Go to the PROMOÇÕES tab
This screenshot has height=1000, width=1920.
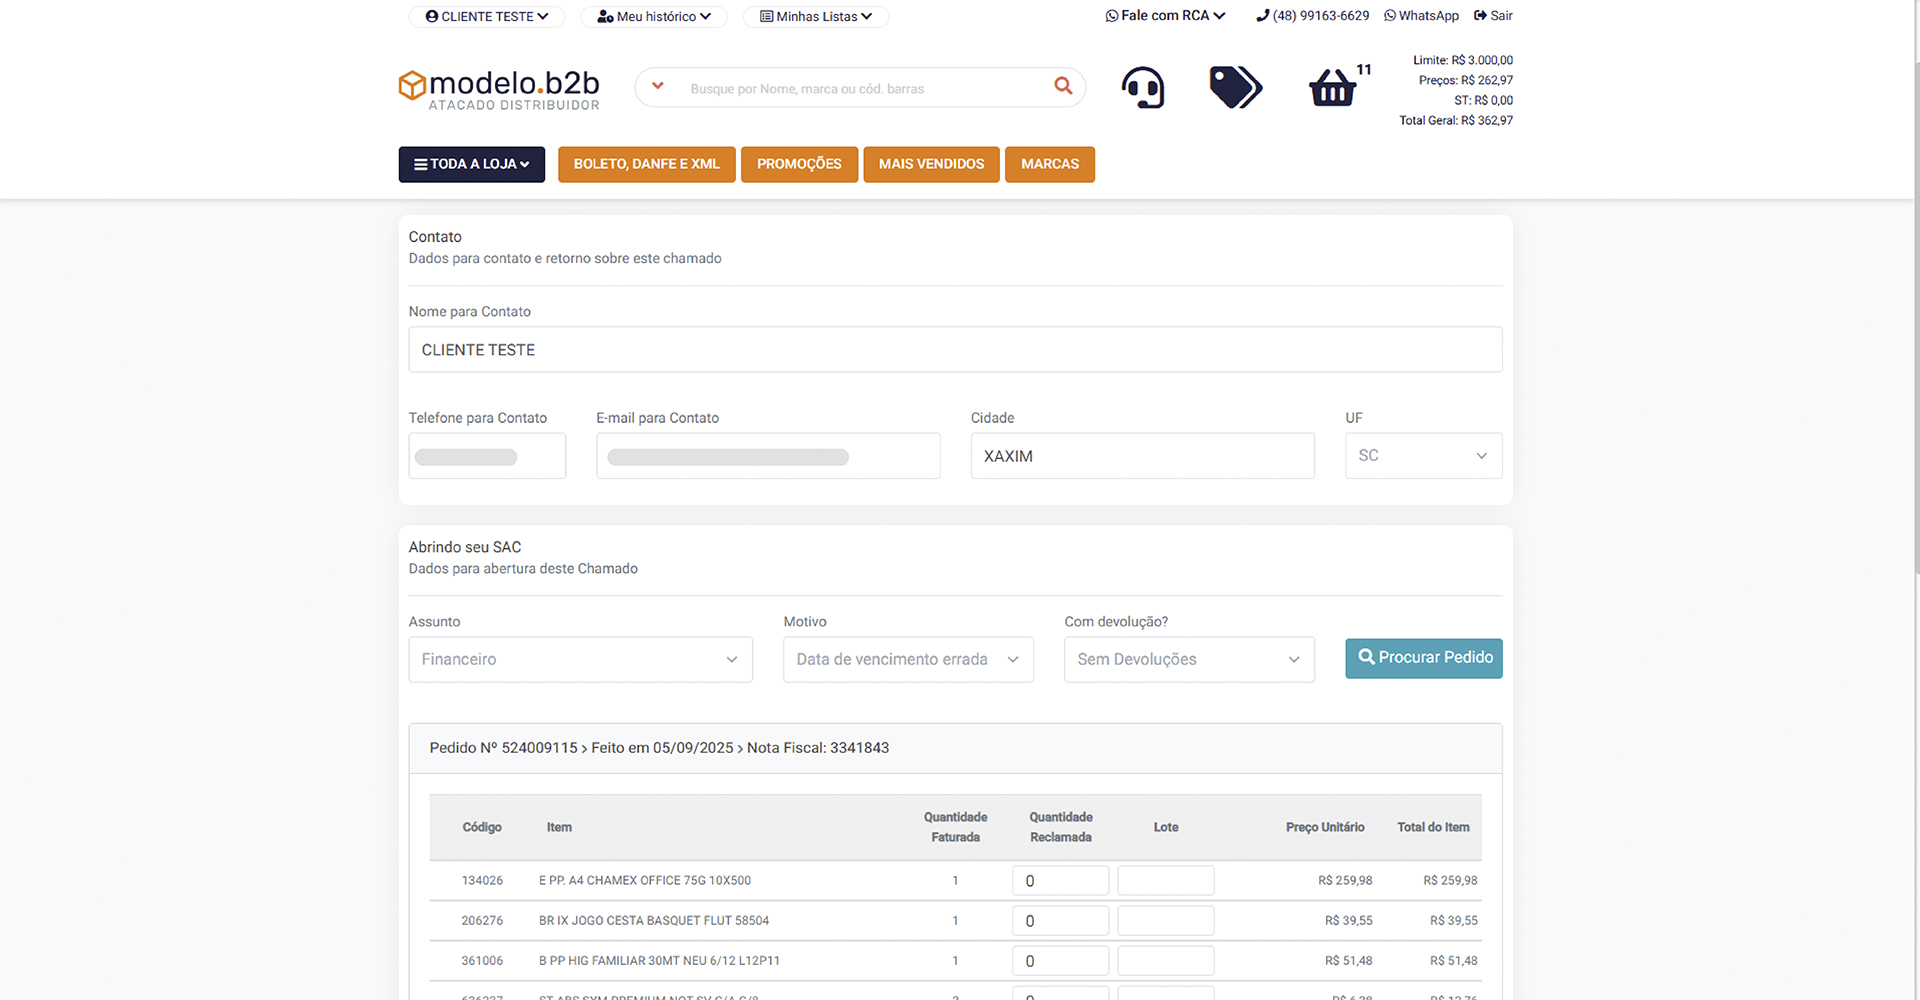click(x=798, y=165)
